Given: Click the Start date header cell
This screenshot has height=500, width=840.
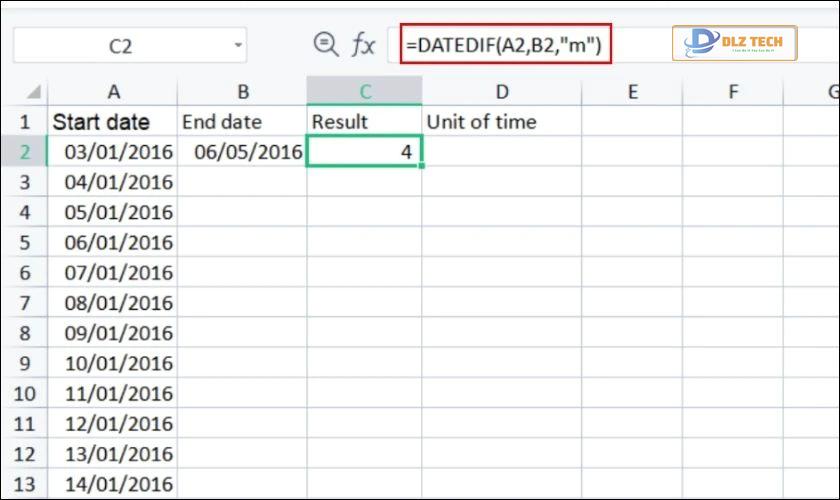Looking at the screenshot, I should pyautogui.click(x=113, y=122).
